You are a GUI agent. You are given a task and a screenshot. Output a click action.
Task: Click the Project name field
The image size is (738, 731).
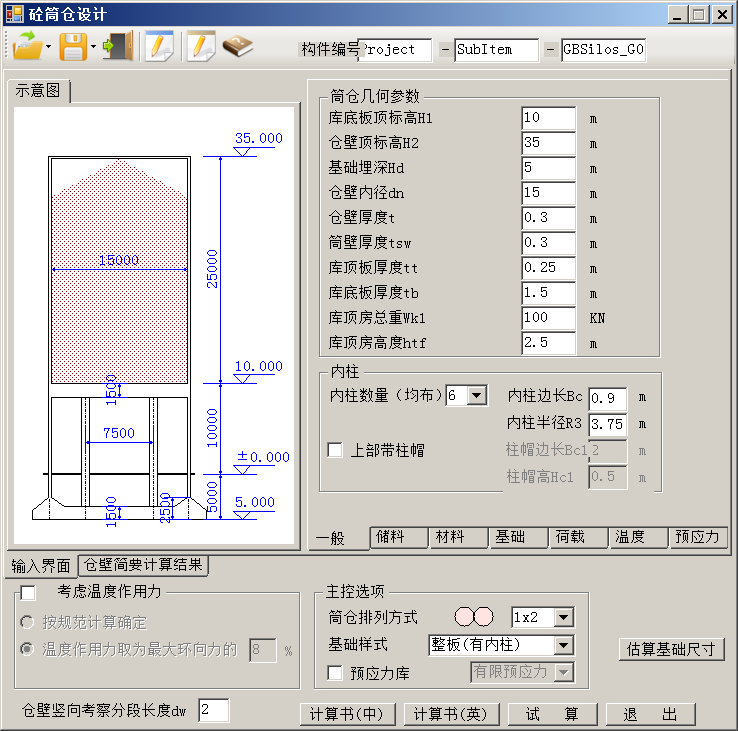click(x=395, y=50)
